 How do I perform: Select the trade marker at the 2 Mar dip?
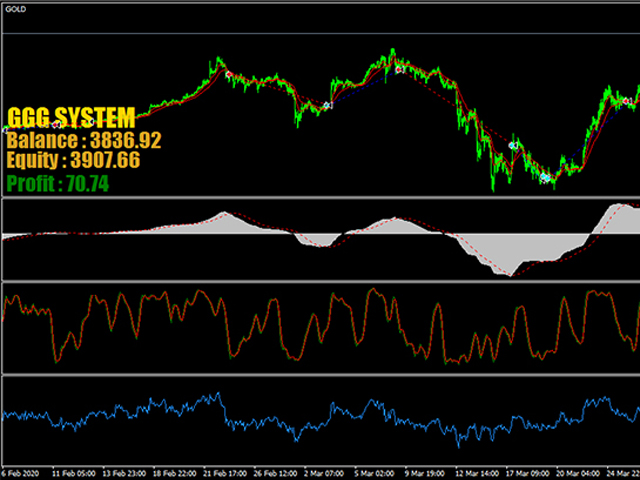coord(328,106)
